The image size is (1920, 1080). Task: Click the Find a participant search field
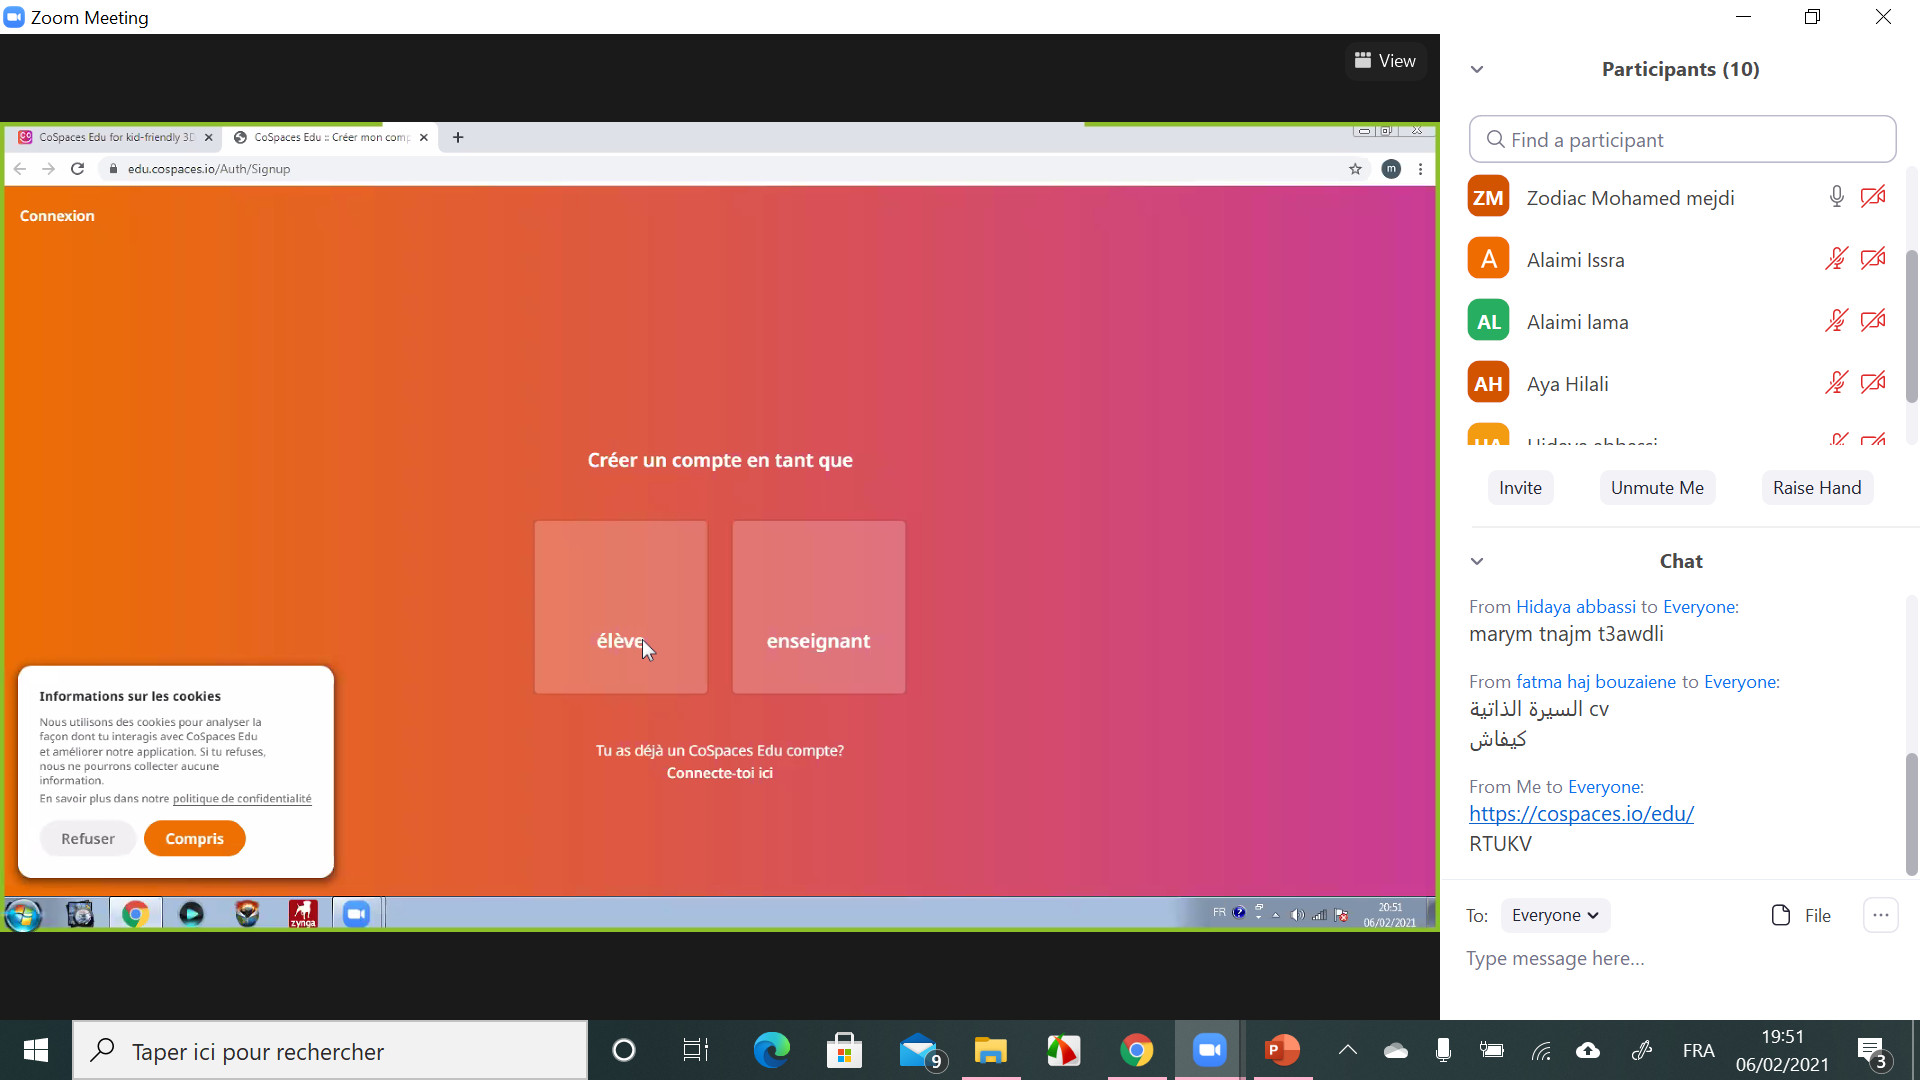point(1682,140)
